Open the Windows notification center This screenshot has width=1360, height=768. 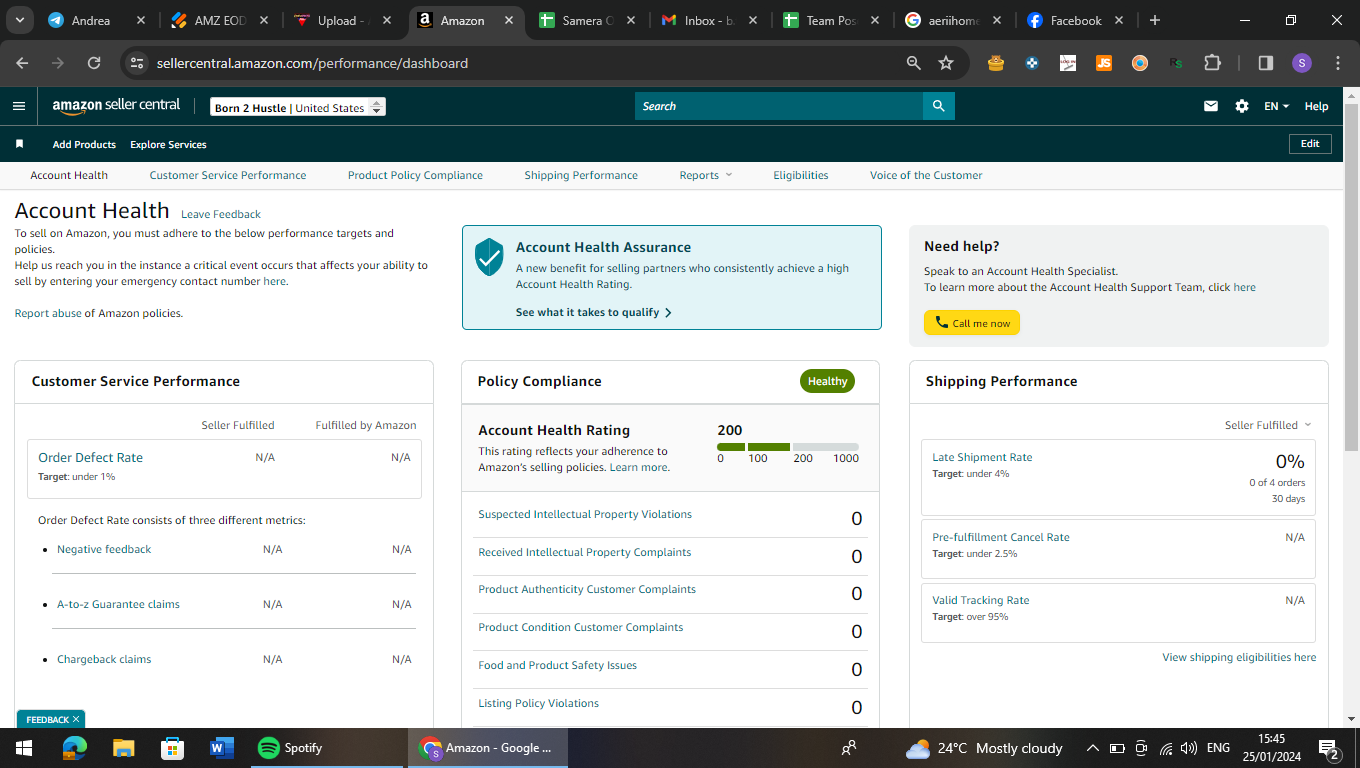(1329, 748)
